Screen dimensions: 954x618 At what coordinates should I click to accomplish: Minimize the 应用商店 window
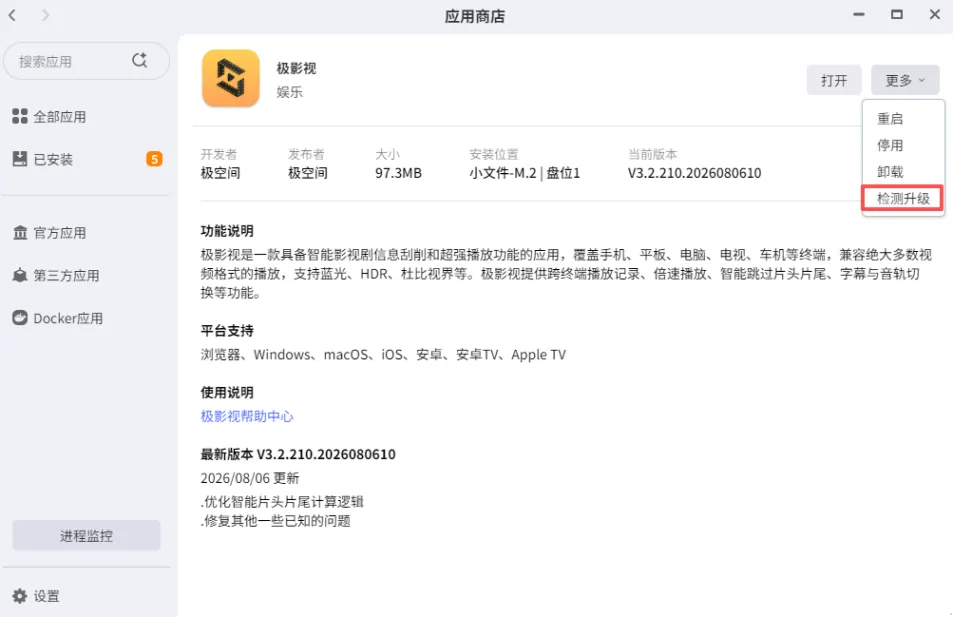858,15
